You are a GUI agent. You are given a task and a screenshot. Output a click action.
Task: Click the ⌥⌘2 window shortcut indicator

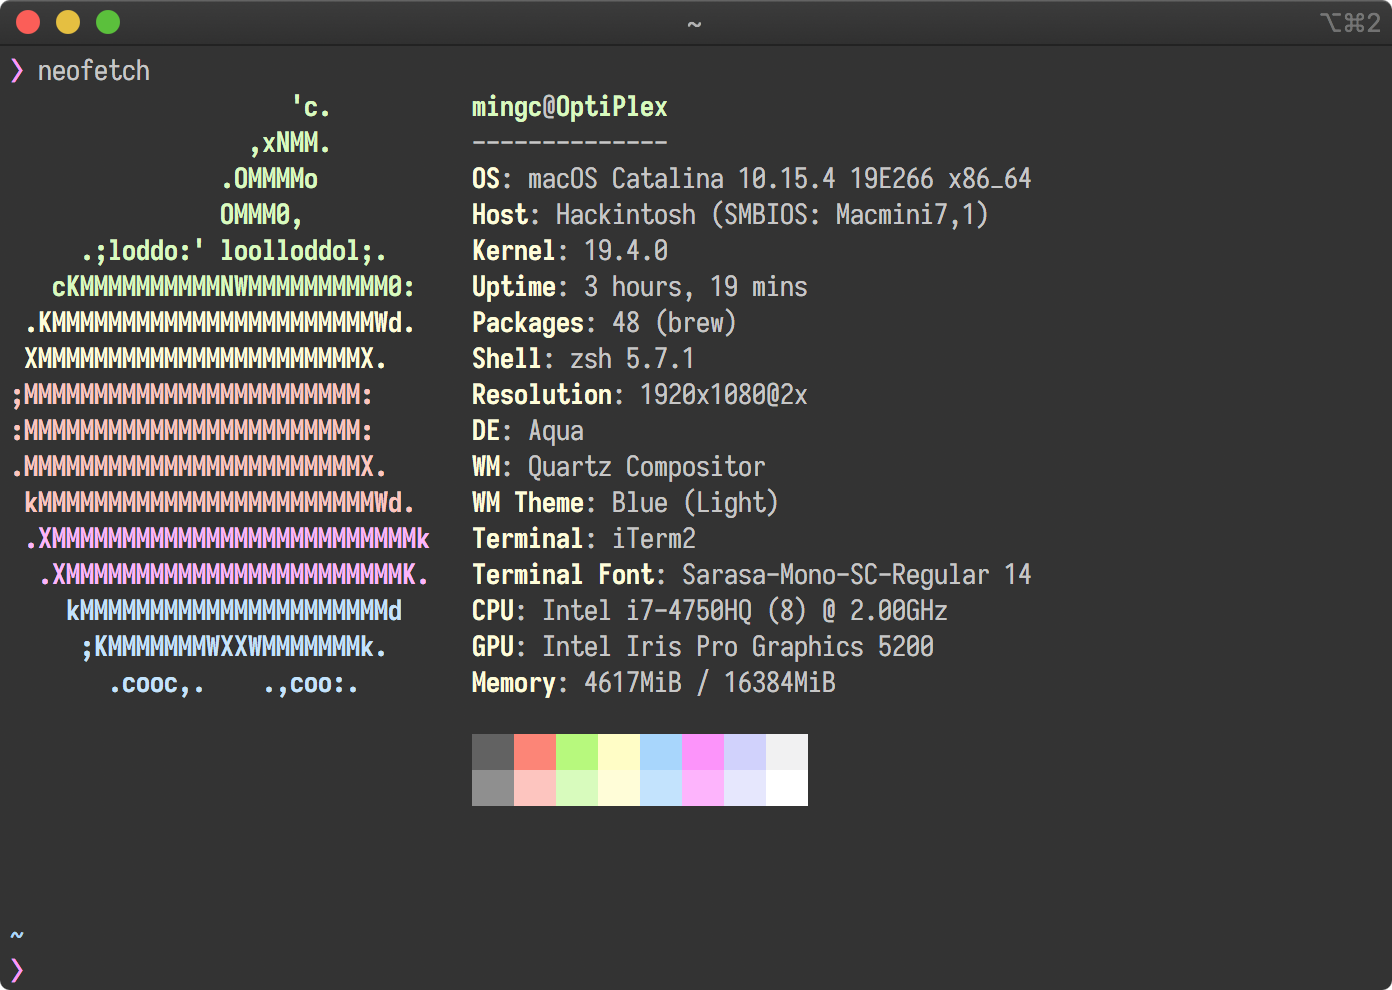pos(1350,23)
